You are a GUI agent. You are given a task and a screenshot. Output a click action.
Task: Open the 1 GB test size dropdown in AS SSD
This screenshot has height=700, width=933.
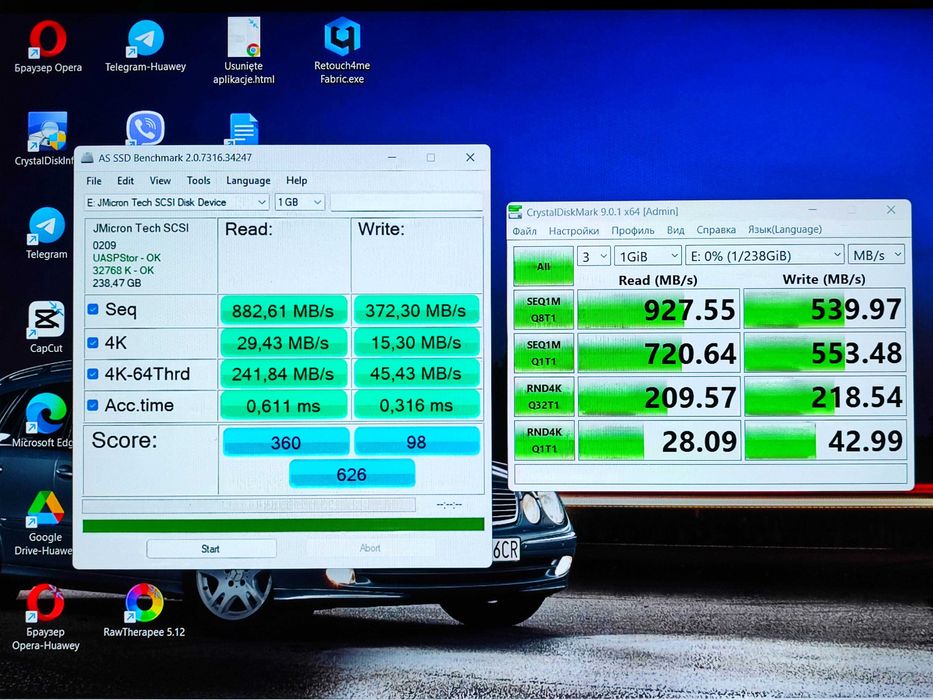click(x=299, y=202)
